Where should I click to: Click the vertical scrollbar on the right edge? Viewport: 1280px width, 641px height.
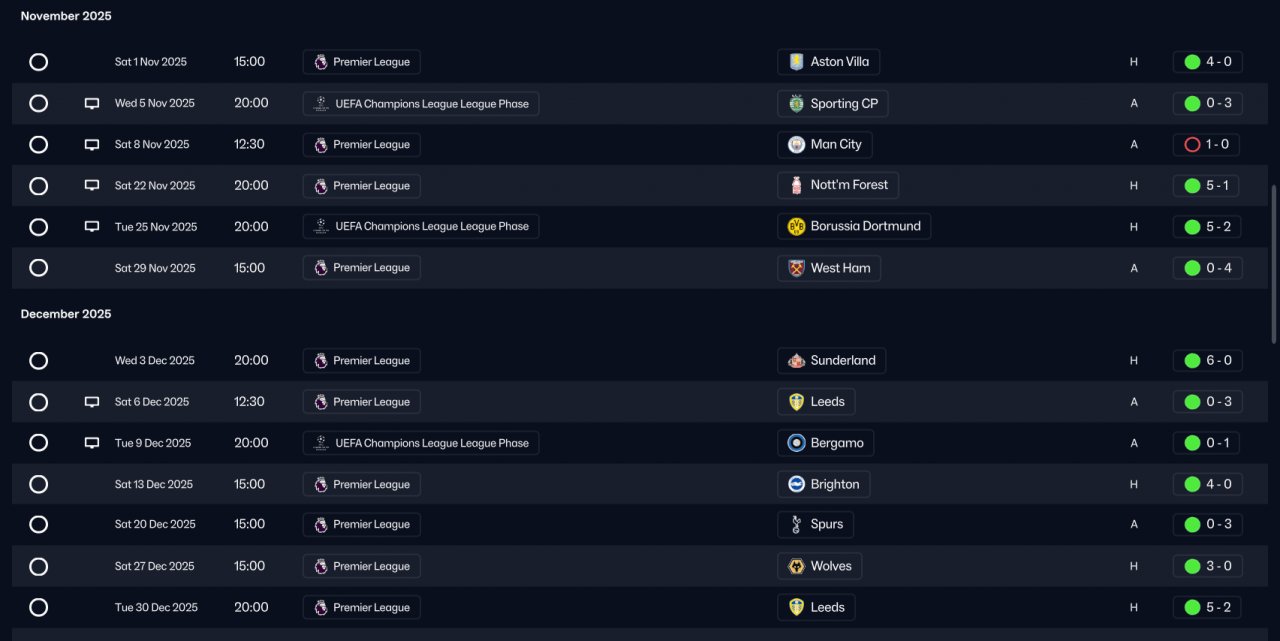[1273, 265]
